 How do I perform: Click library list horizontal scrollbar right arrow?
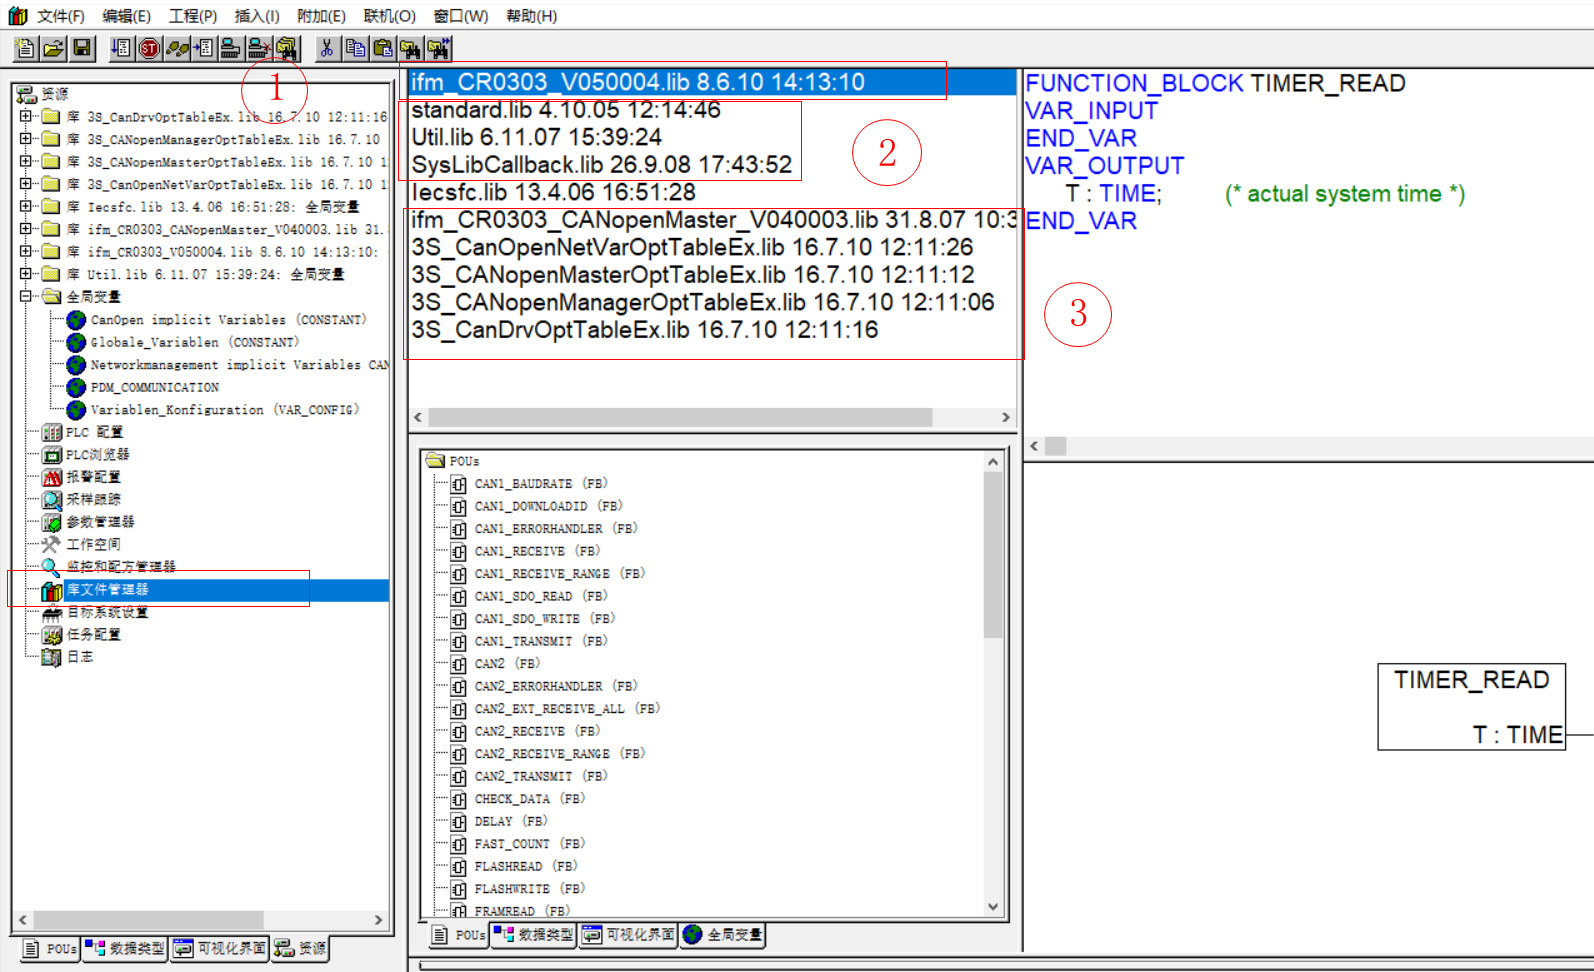(1006, 418)
